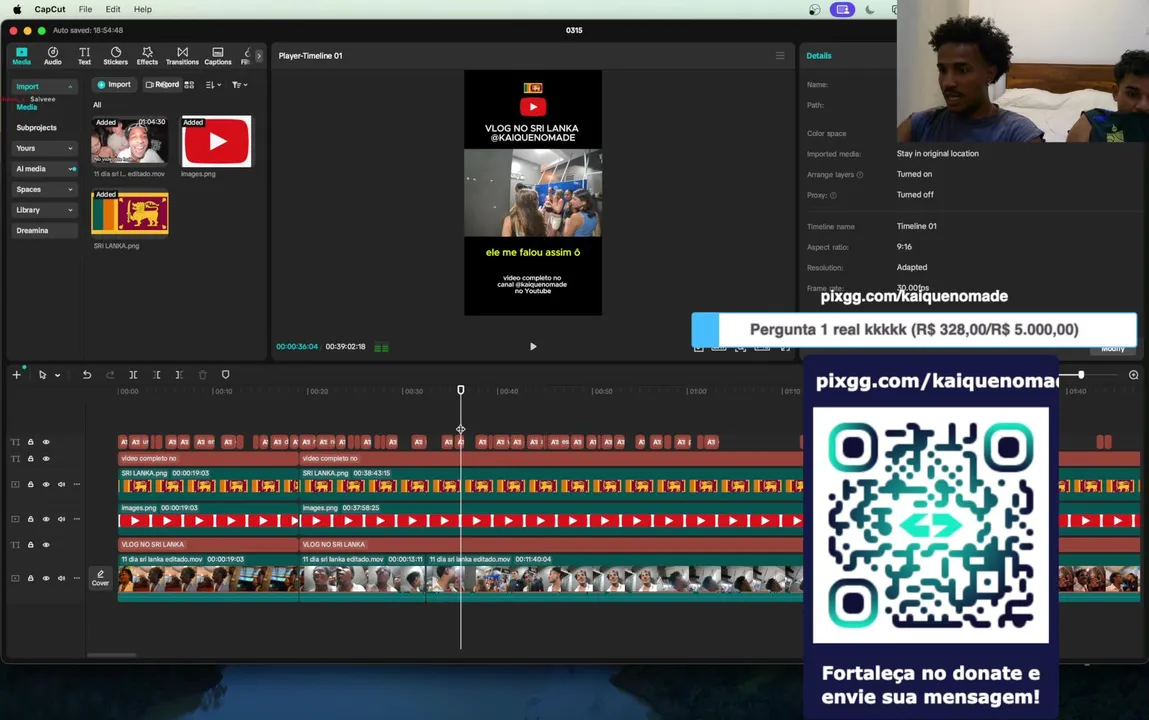Open the media sort dropdown

coord(213,85)
